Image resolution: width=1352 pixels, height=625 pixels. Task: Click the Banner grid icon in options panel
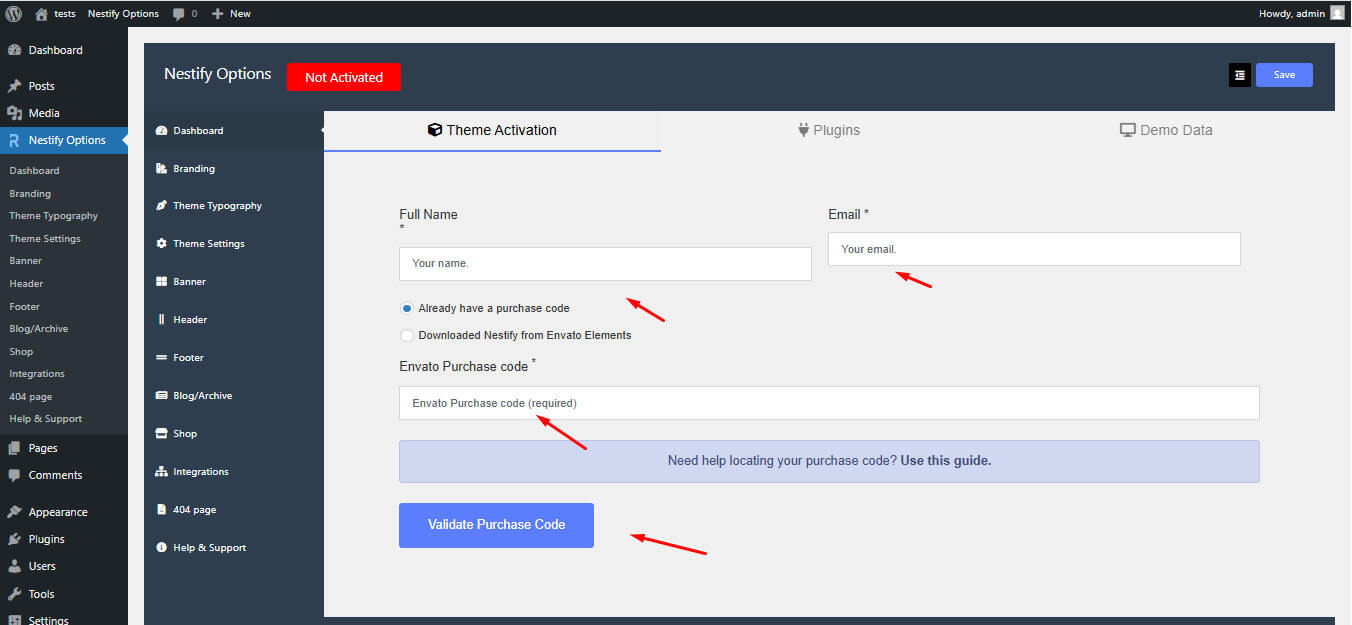pos(162,282)
